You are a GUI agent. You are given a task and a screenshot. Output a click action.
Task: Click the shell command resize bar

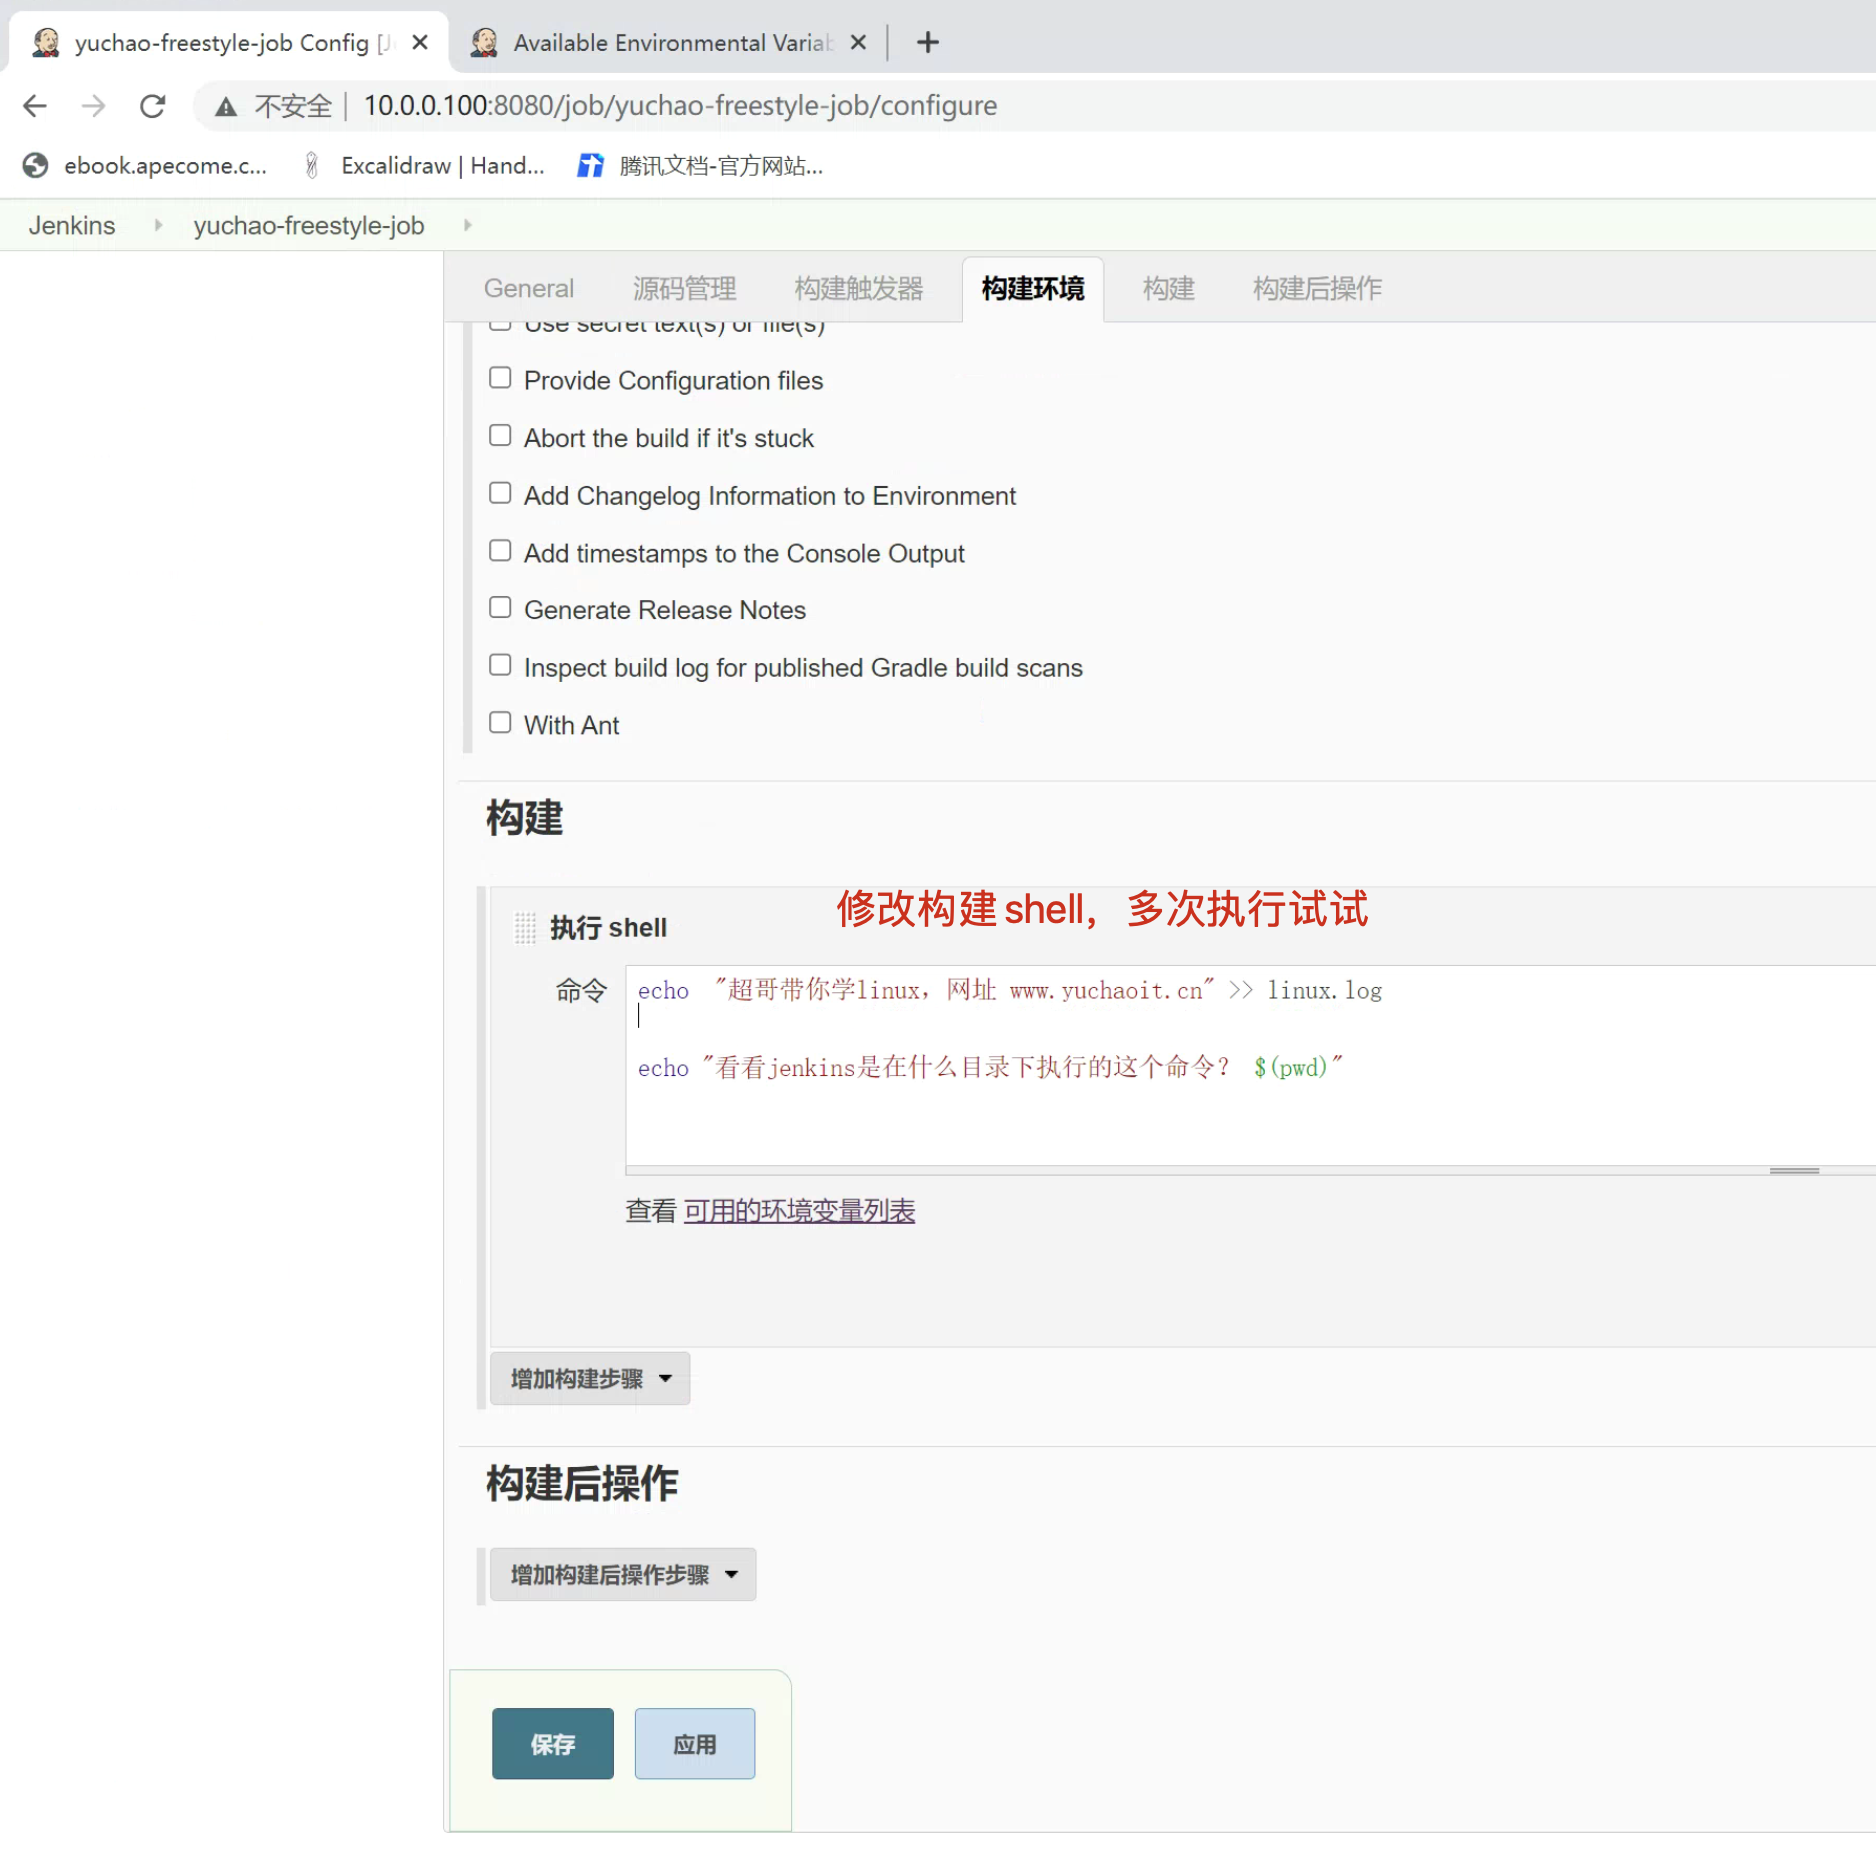point(1794,1170)
